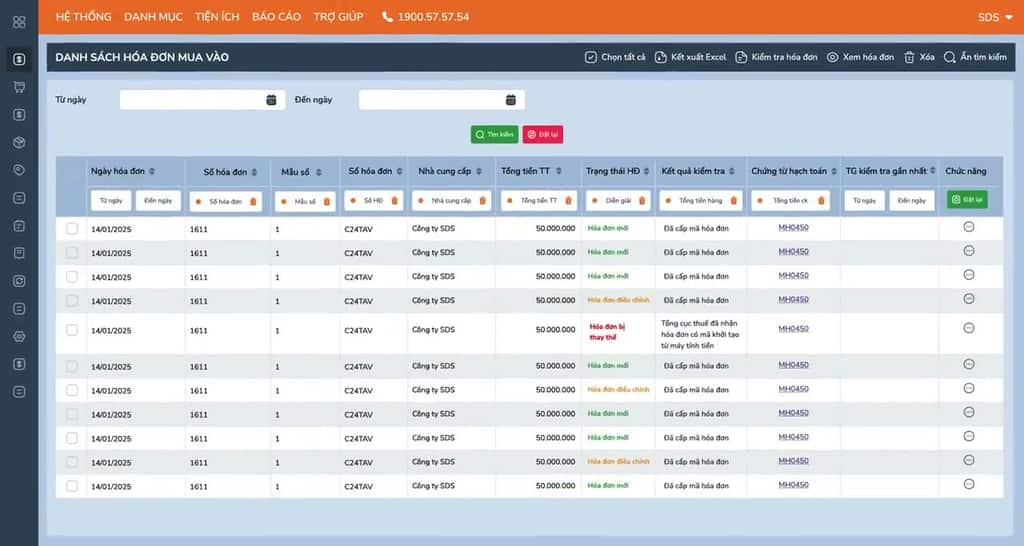The width and height of the screenshot is (1024, 546).
Task: Click Đến ngày filter under Ngày hóa đơn
Action: (159, 201)
